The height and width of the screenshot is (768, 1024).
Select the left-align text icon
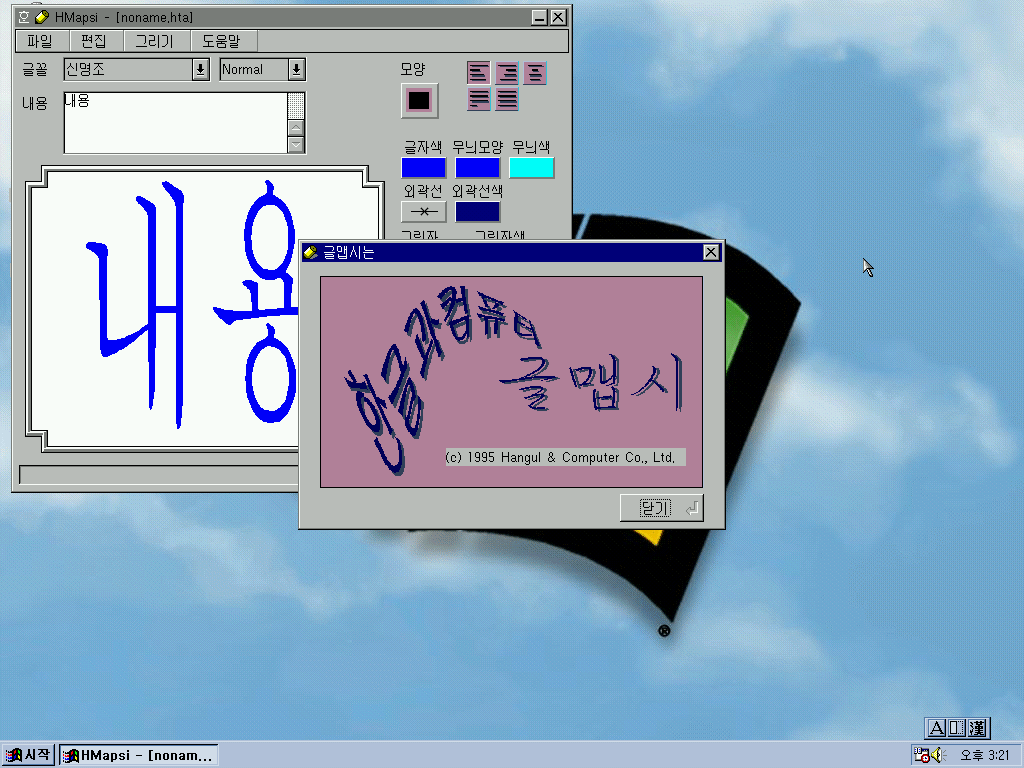(x=479, y=73)
